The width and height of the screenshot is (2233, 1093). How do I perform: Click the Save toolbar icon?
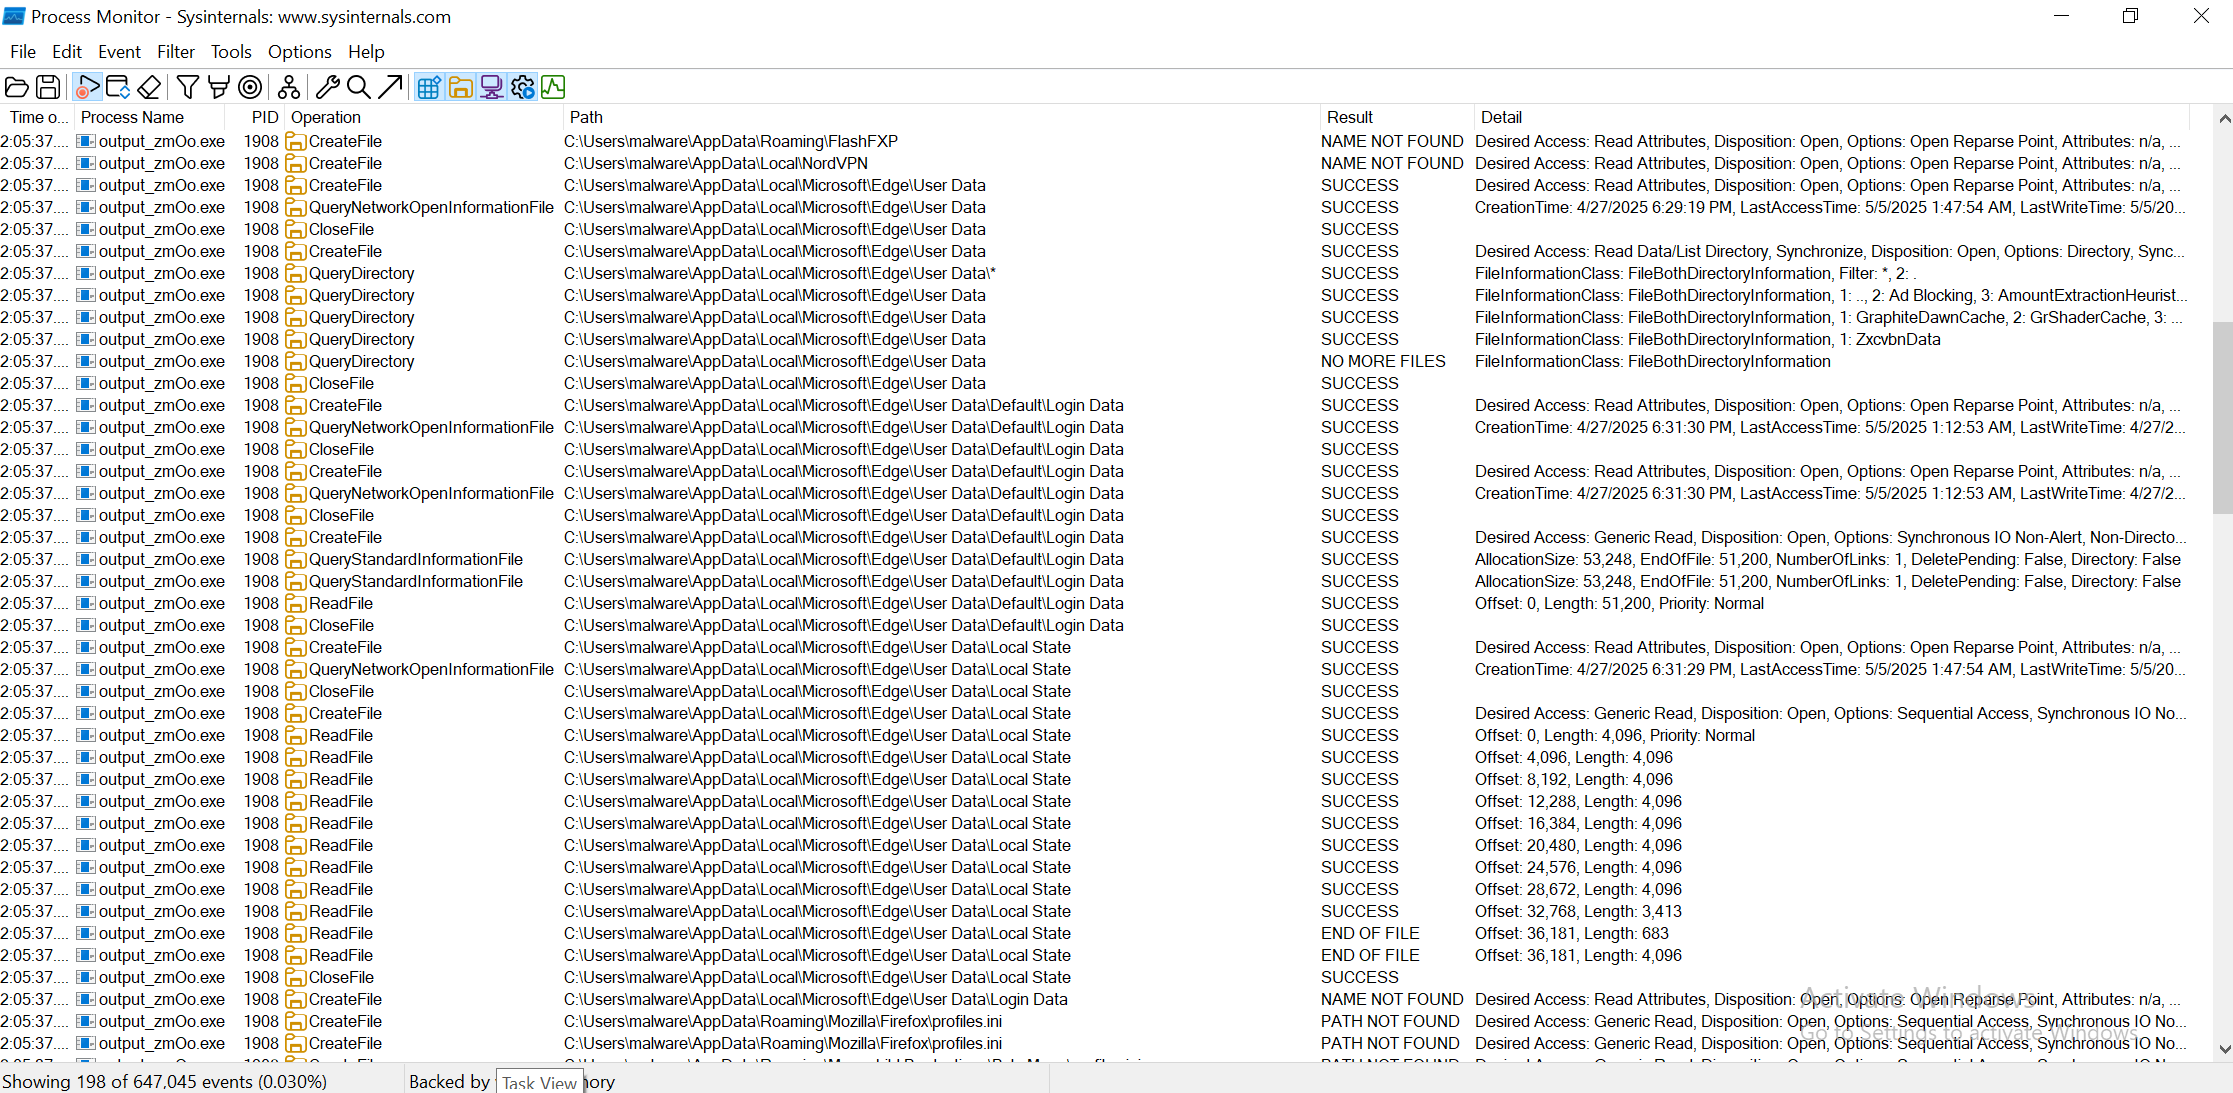pyautogui.click(x=48, y=88)
